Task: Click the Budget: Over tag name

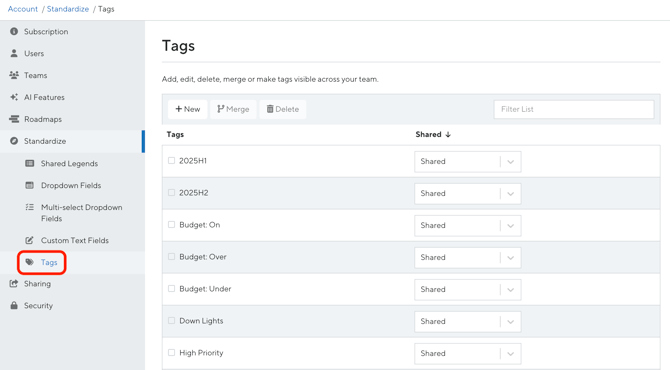Action: [203, 257]
